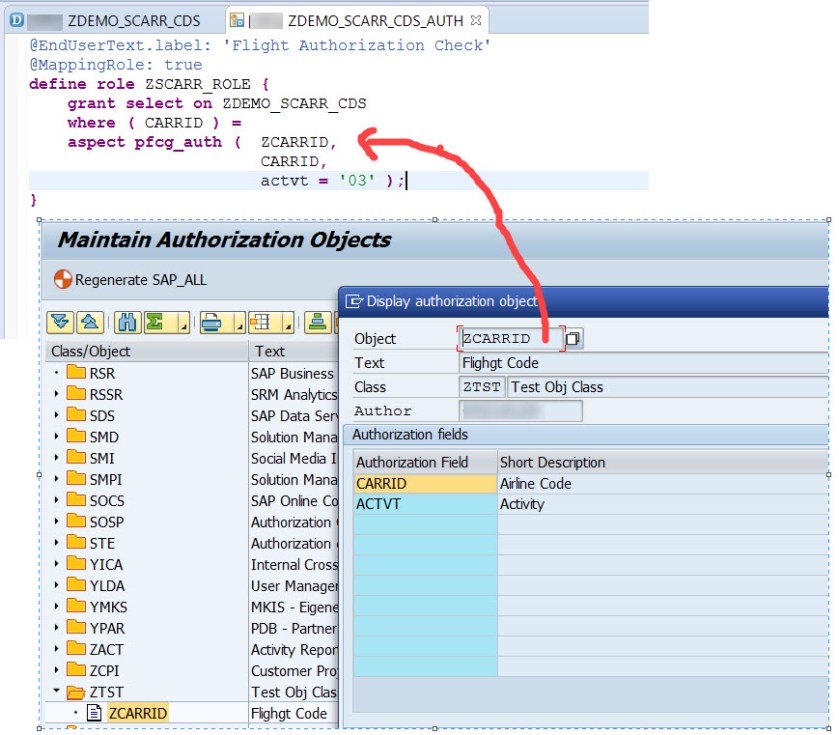Select the ZCARRID authorization object

[x=138, y=713]
